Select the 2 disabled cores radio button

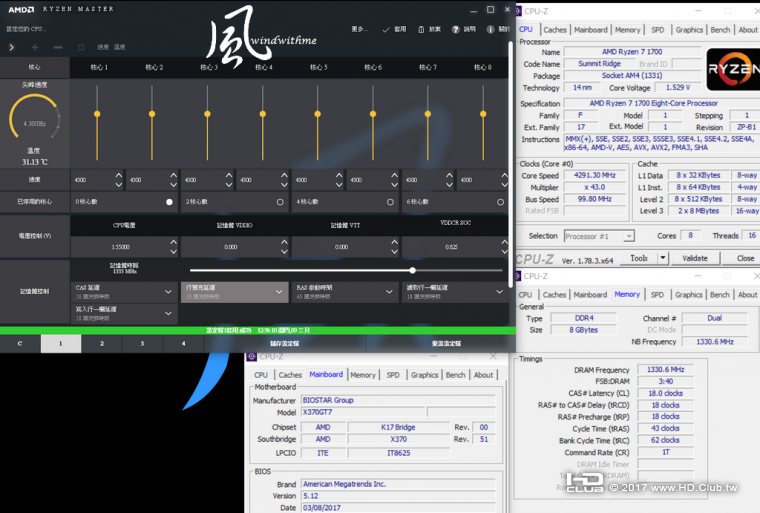[x=280, y=202]
